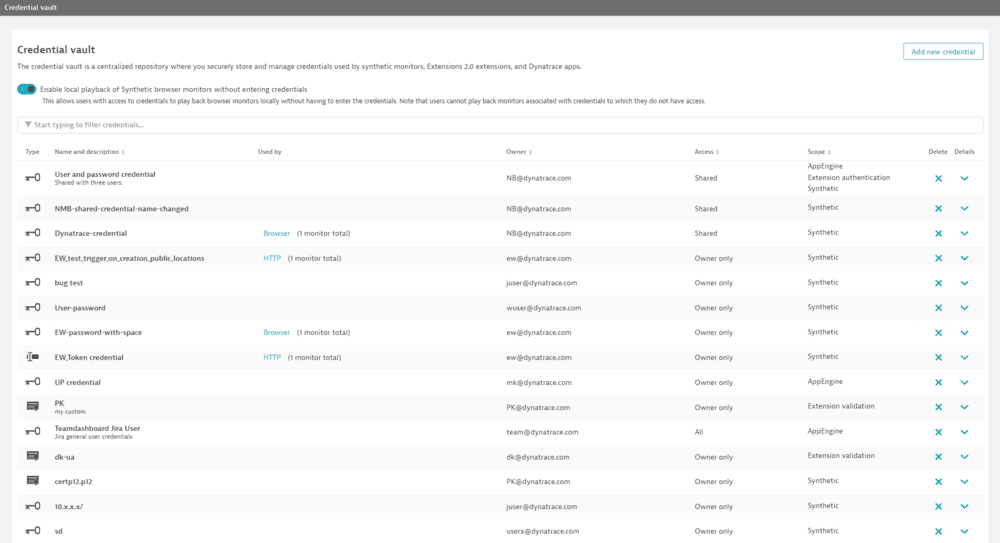Select Extension validation scope of dk-ua
Image resolution: width=1000 pixels, height=543 pixels.
click(x=841, y=456)
